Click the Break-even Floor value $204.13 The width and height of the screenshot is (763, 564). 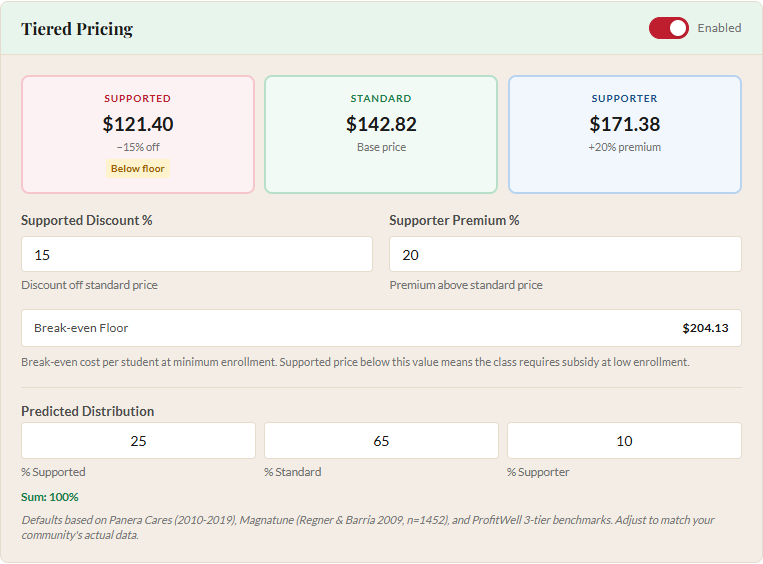pos(705,328)
